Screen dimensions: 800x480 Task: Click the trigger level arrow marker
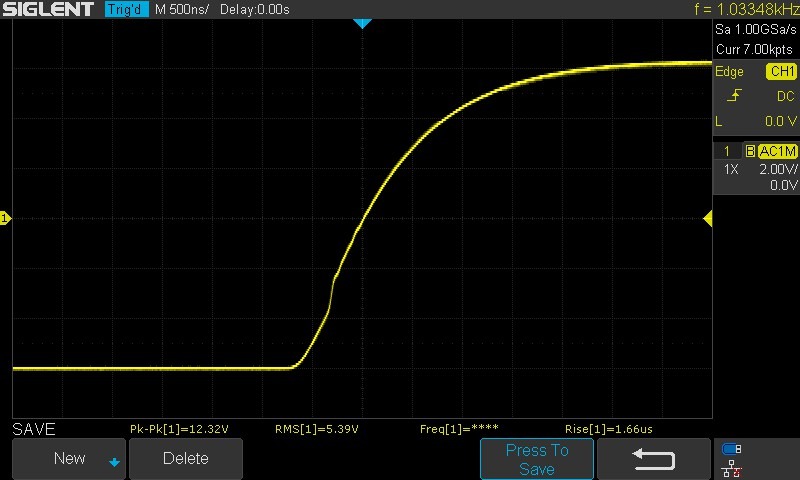[708, 219]
